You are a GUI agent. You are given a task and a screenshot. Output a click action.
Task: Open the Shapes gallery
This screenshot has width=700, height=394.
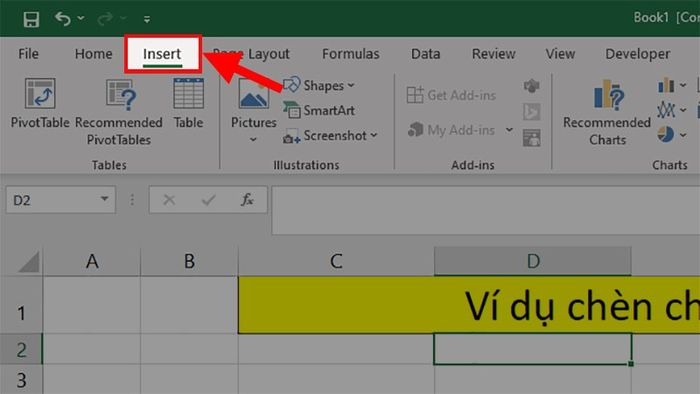(x=319, y=85)
